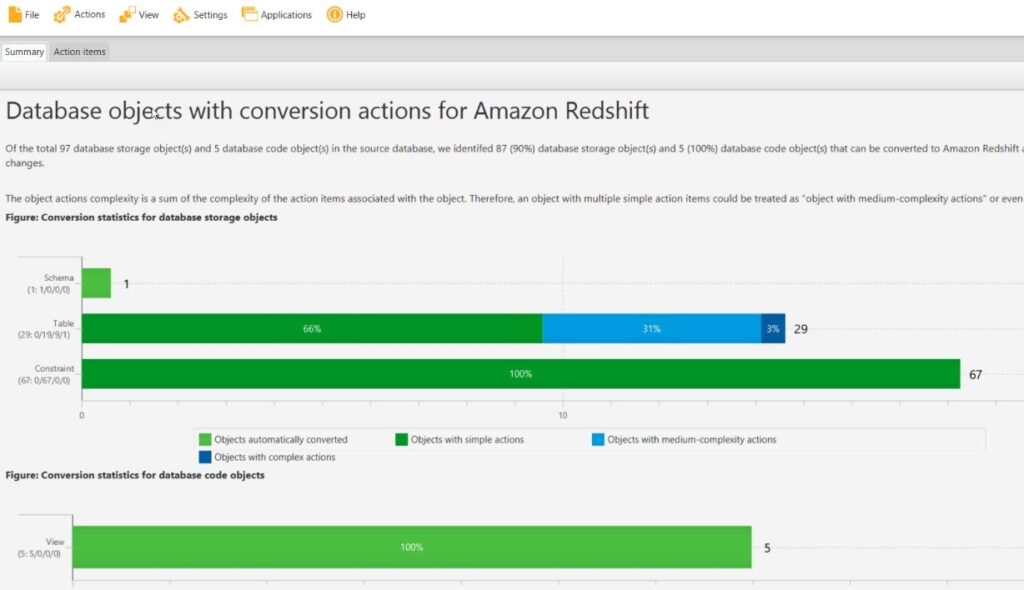Click the View menu icon
Viewport: 1024px width, 590px height.
(x=127, y=14)
